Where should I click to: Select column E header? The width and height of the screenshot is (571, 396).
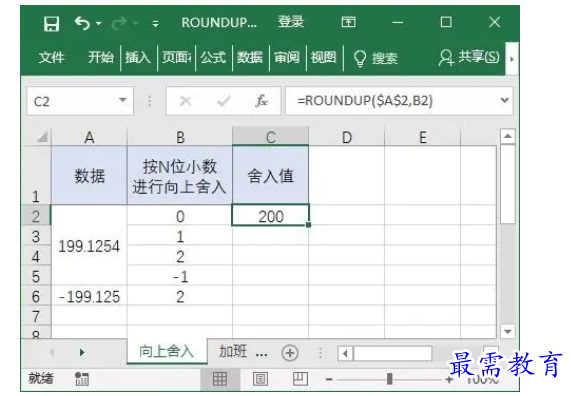pyautogui.click(x=422, y=137)
